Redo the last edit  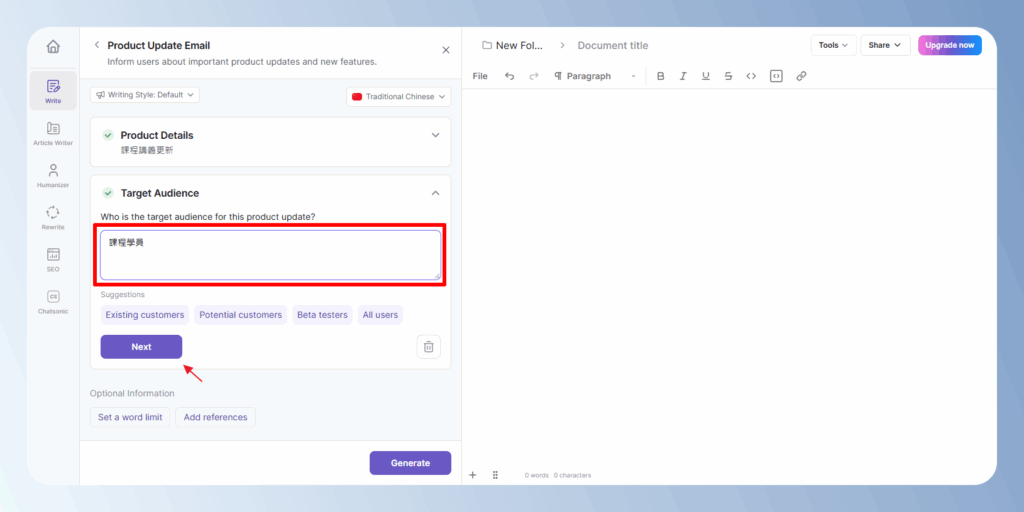point(534,76)
